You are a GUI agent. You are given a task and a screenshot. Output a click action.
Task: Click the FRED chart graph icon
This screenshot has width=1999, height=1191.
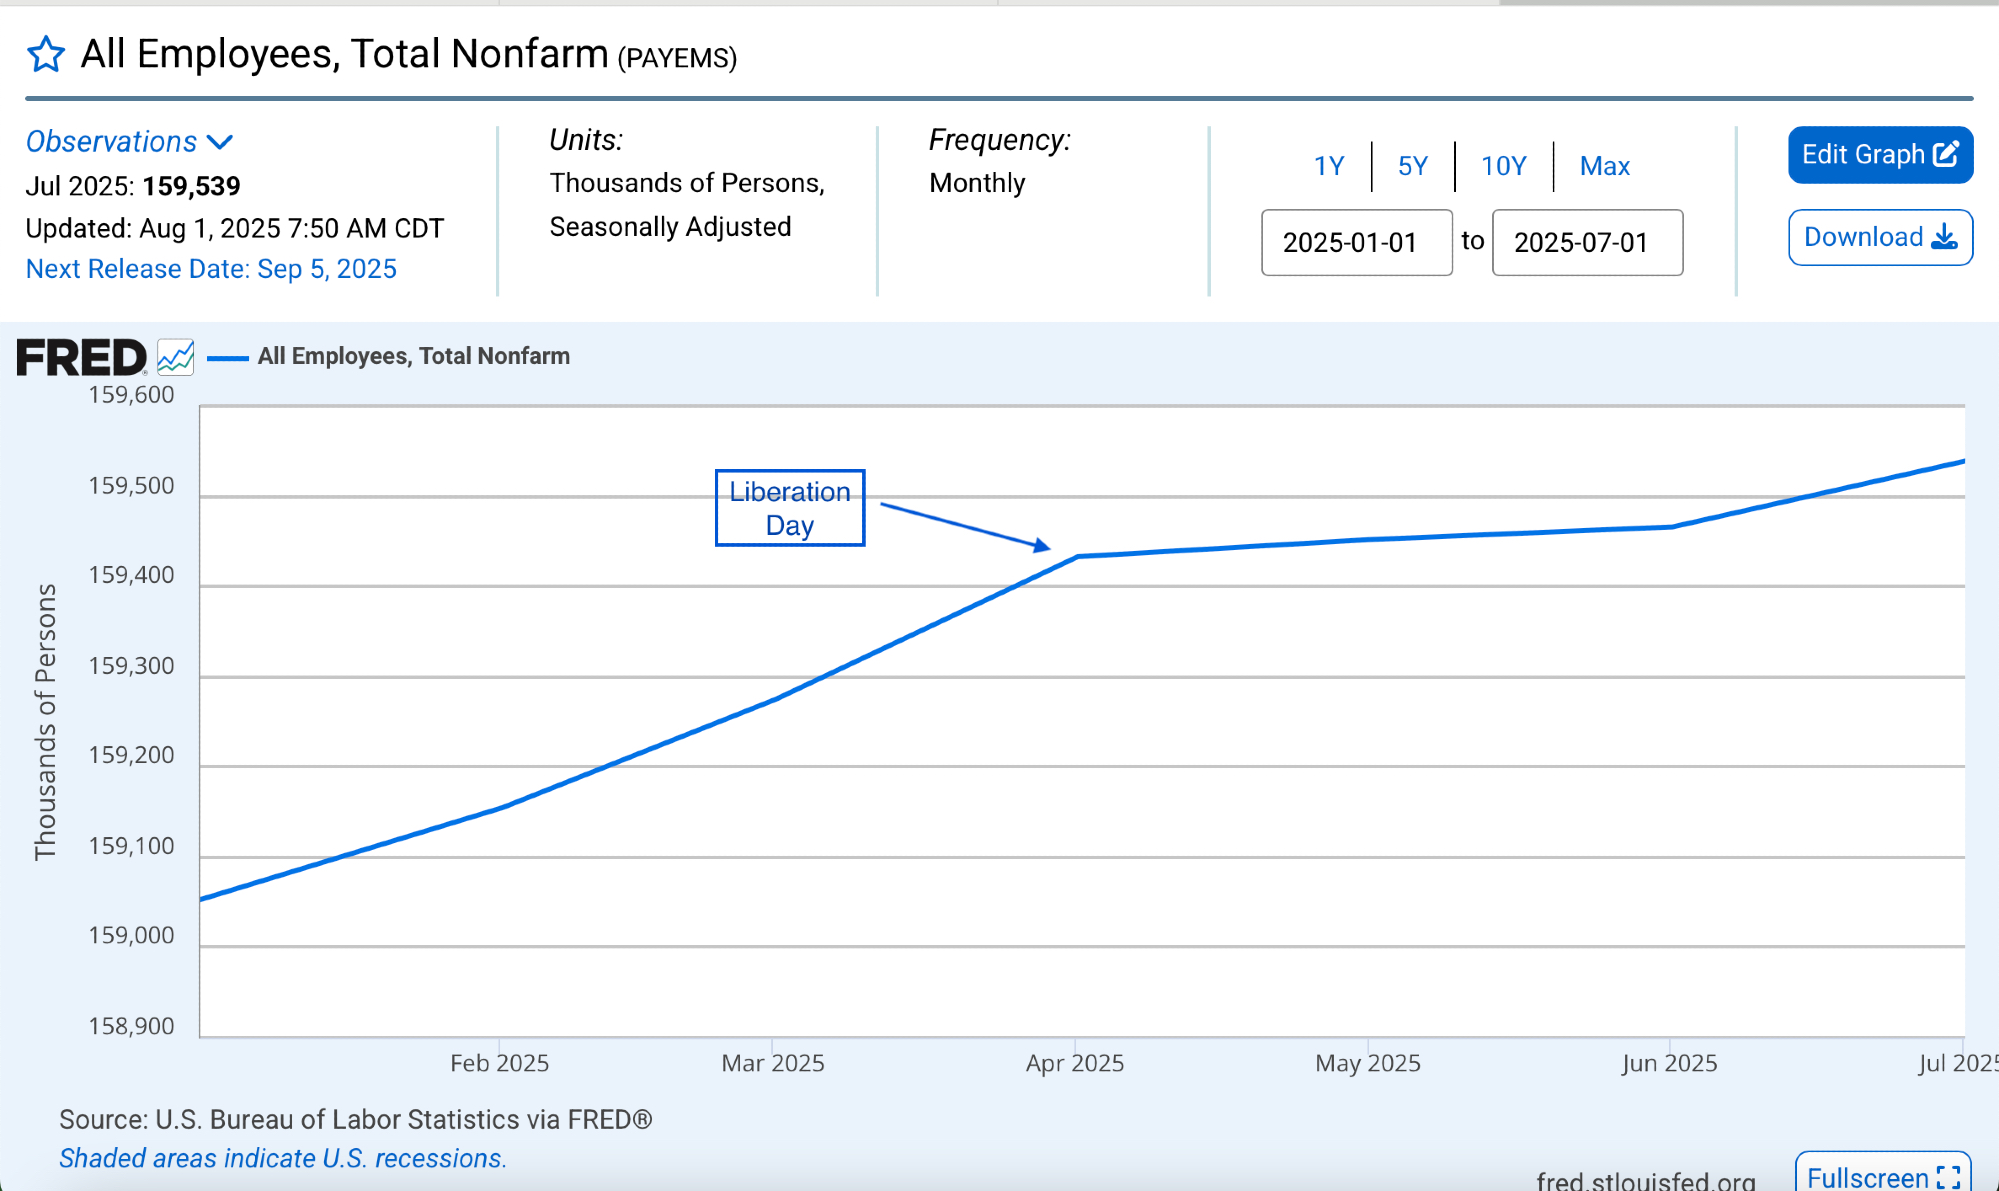pyautogui.click(x=176, y=357)
